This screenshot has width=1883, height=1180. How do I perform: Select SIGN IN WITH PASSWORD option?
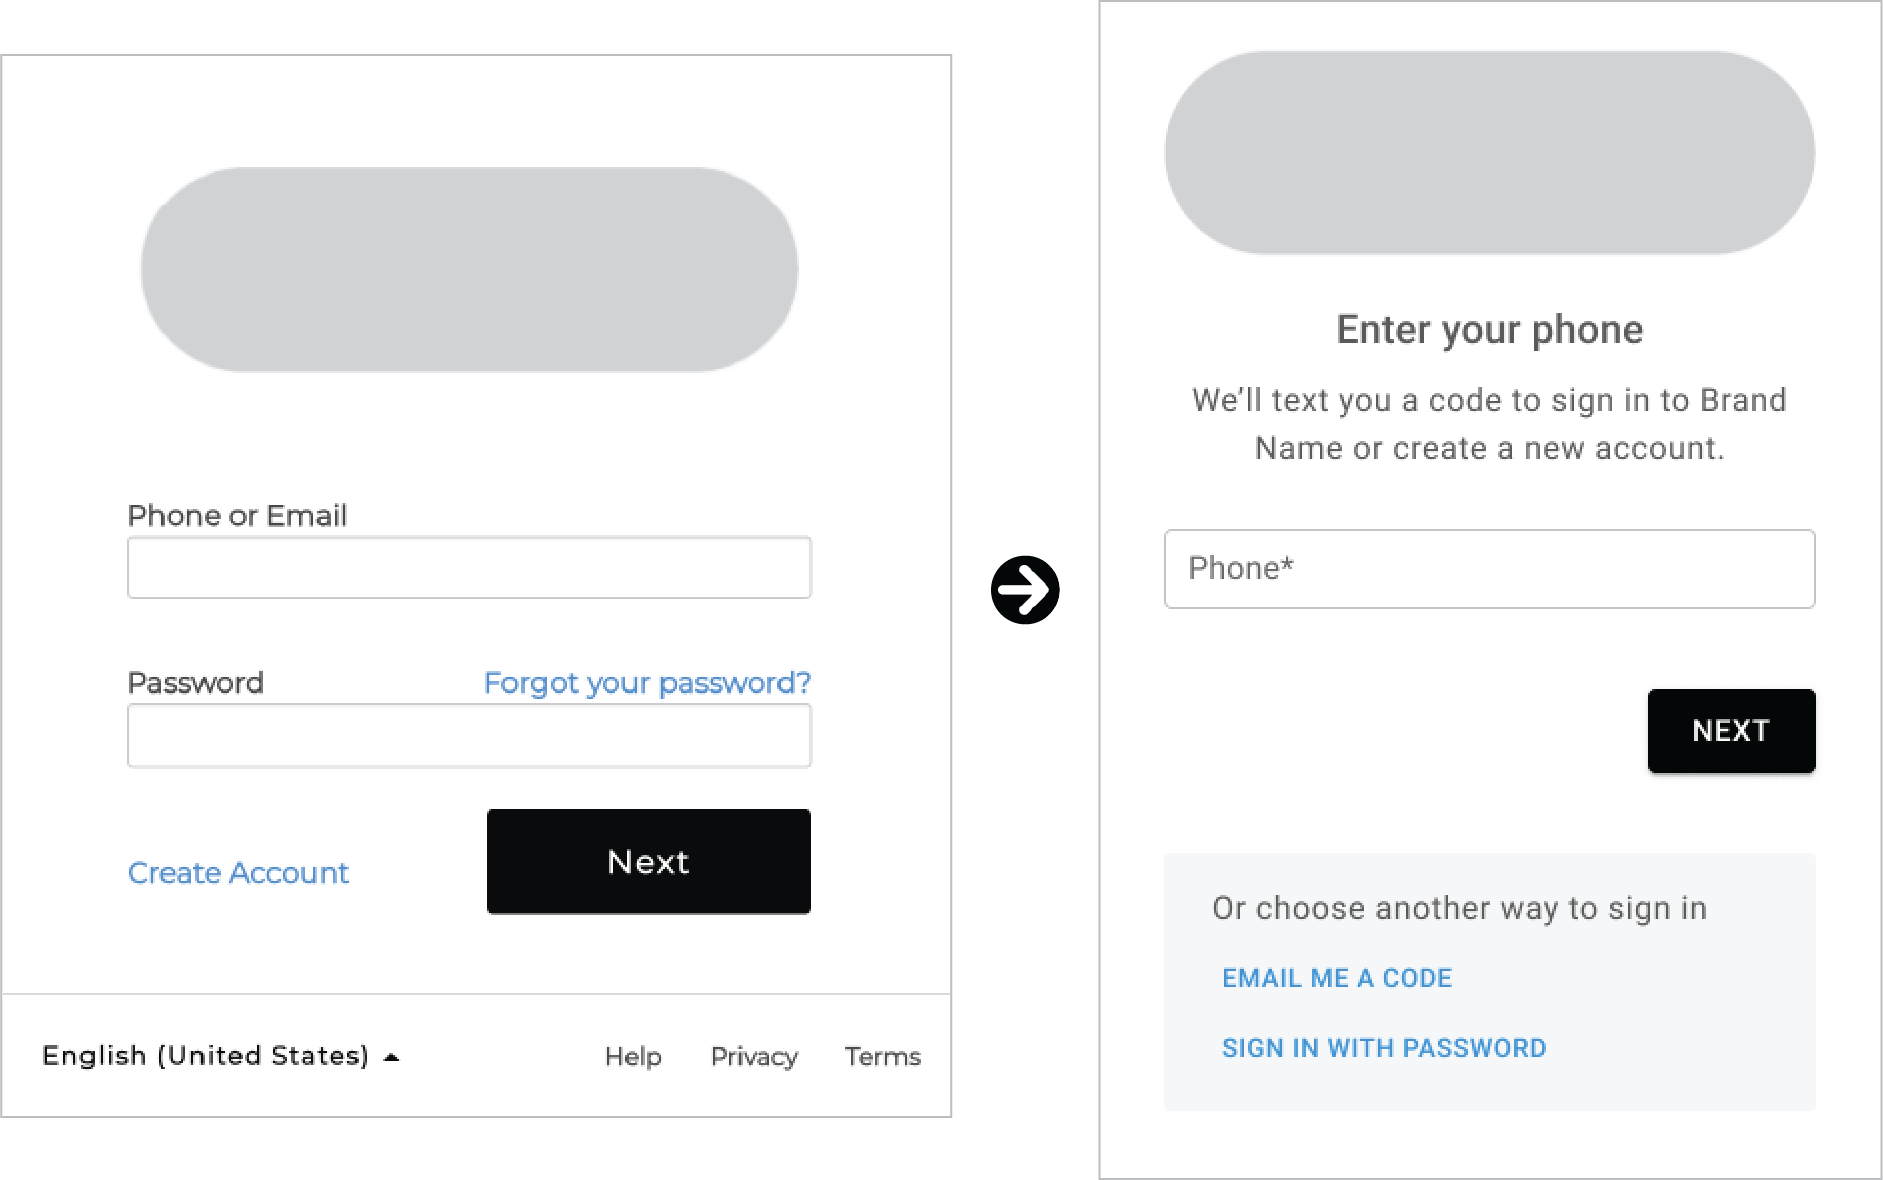pyautogui.click(x=1383, y=1048)
